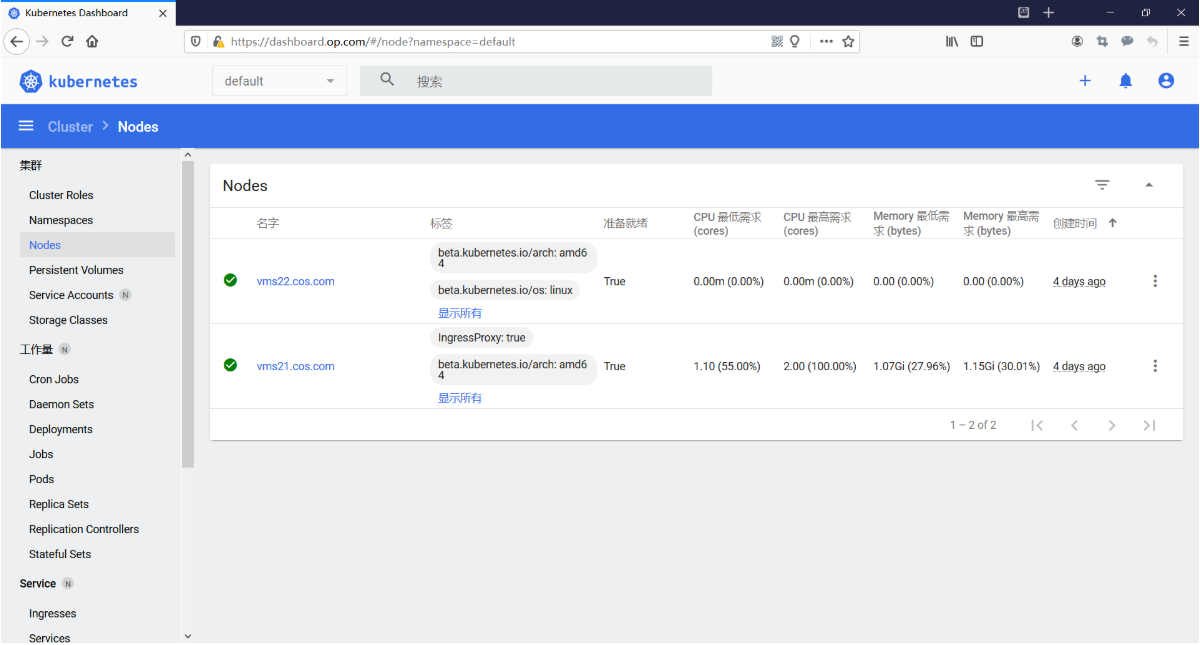Viewport: 1200px width, 645px height.
Task: Click the sidebar vertical scrollbar
Action: coord(188,313)
